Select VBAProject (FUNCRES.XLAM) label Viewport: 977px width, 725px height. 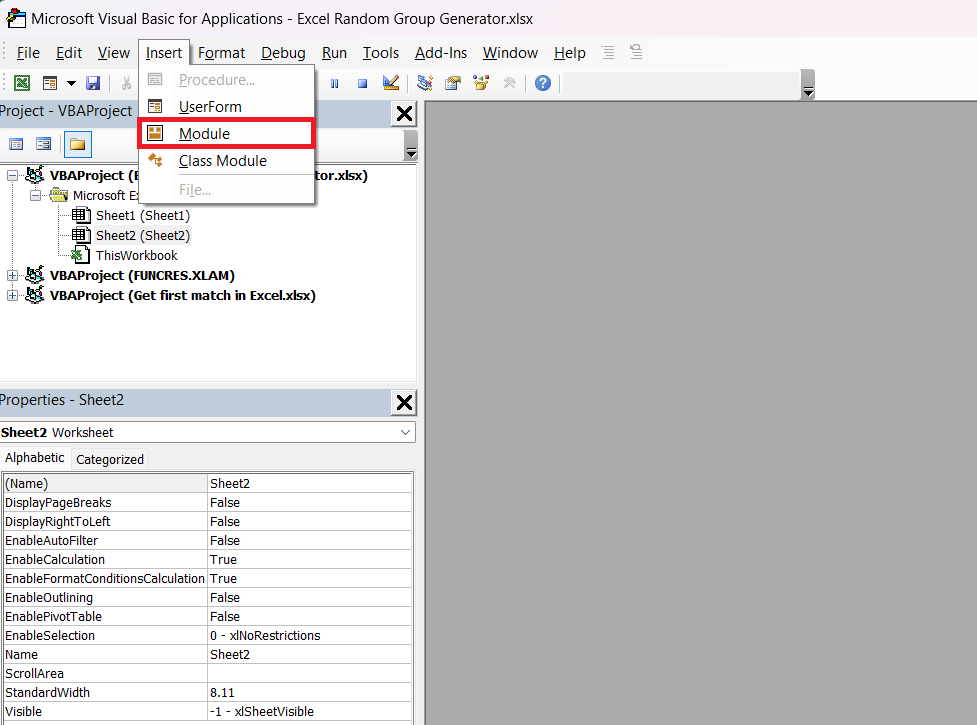[142, 275]
